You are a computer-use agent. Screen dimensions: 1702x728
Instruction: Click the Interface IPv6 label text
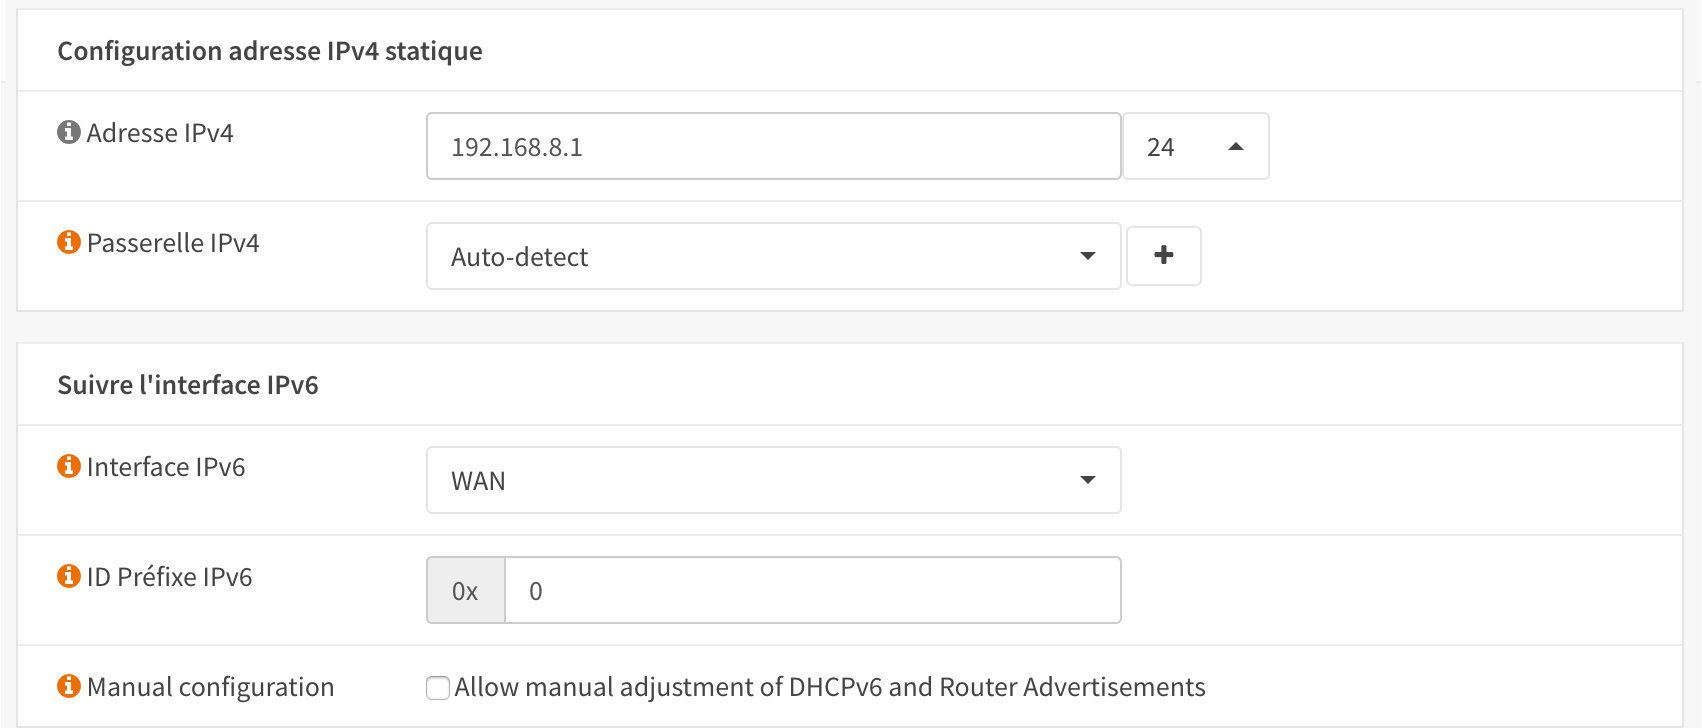[166, 467]
